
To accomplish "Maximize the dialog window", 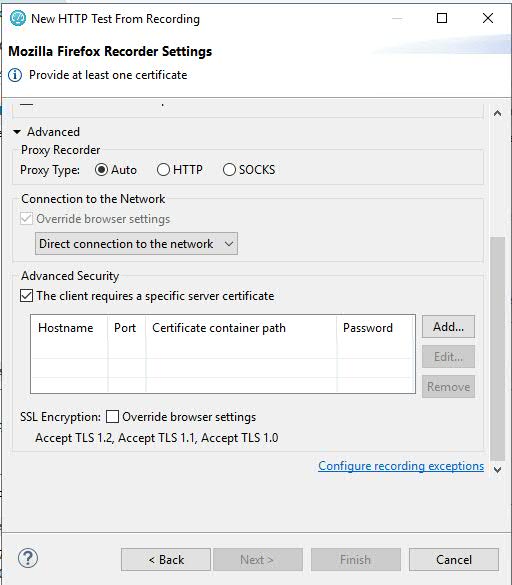I will (442, 18).
